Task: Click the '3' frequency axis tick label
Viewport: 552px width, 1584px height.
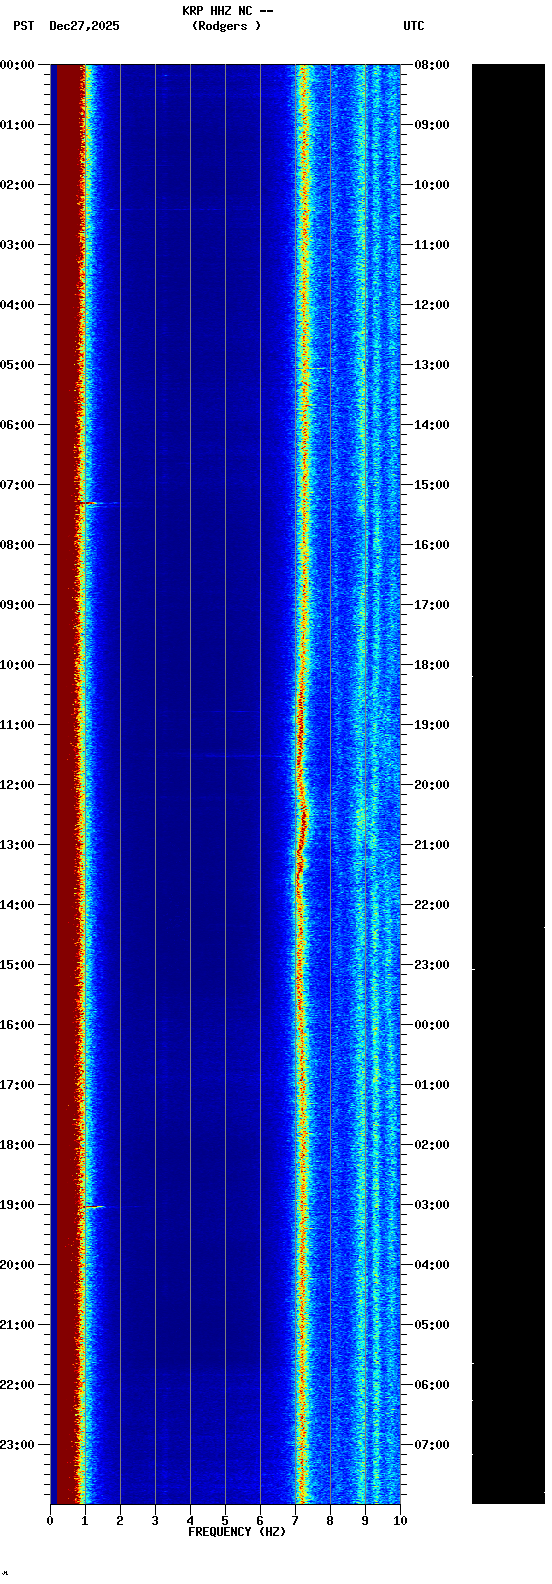Action: pyautogui.click(x=155, y=1521)
